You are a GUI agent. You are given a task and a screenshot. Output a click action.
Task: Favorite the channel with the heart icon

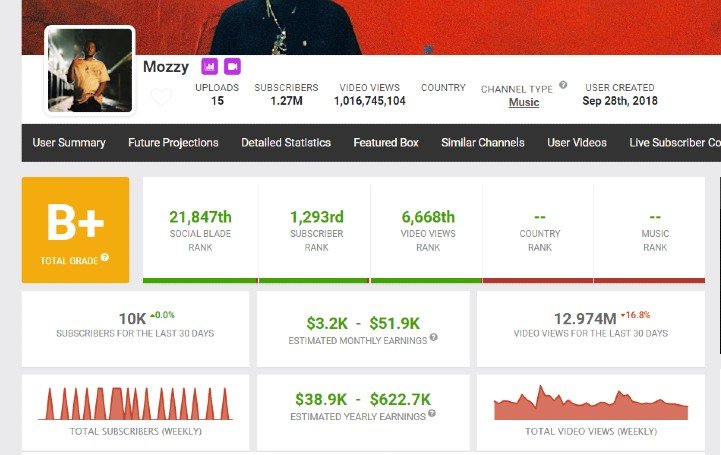[x=161, y=97]
